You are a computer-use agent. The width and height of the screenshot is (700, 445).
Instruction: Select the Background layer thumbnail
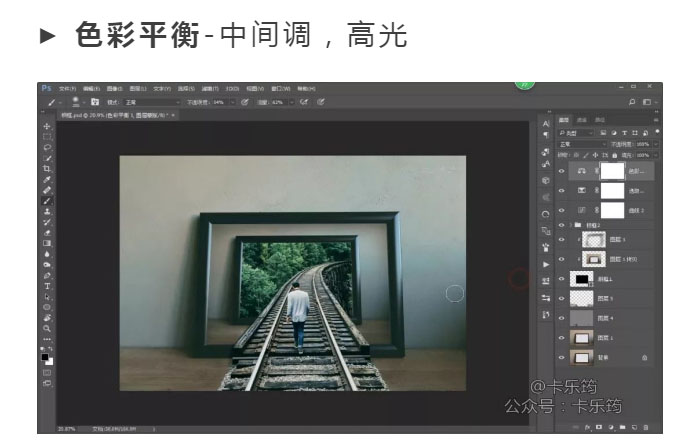pos(582,358)
